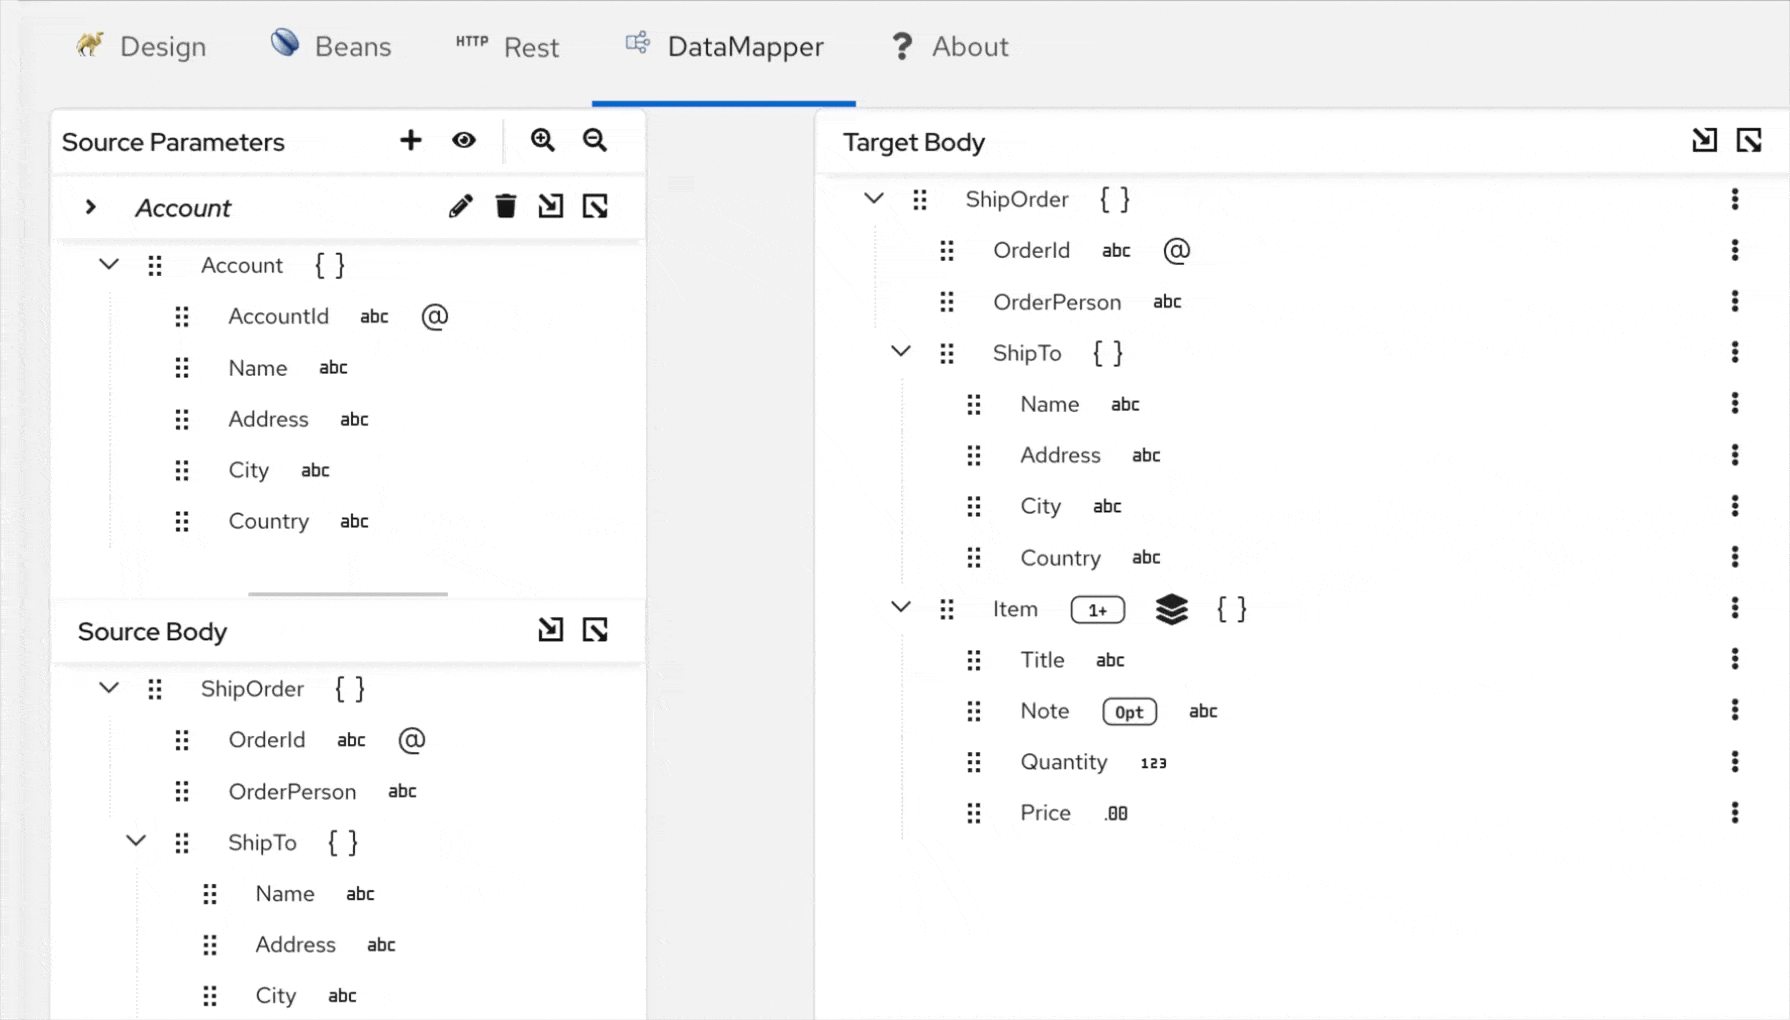Image resolution: width=1790 pixels, height=1020 pixels.
Task: Select the DataMapper tab
Action: pos(724,47)
